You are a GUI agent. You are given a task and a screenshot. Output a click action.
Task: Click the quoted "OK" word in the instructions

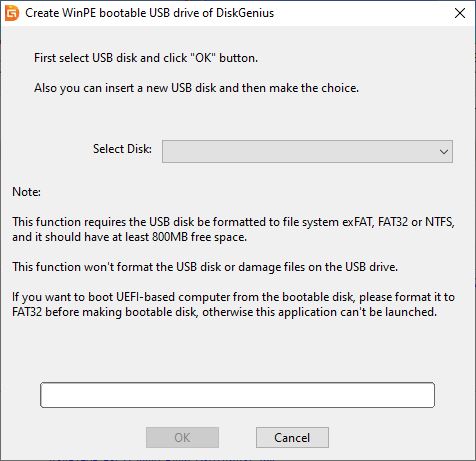coord(203,58)
